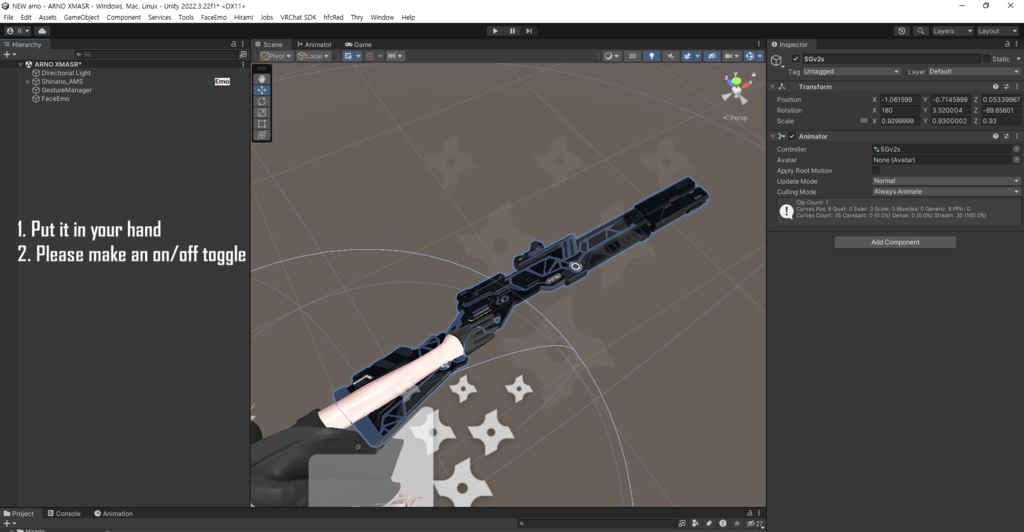Open the Layer Default dropdown

(x=974, y=72)
